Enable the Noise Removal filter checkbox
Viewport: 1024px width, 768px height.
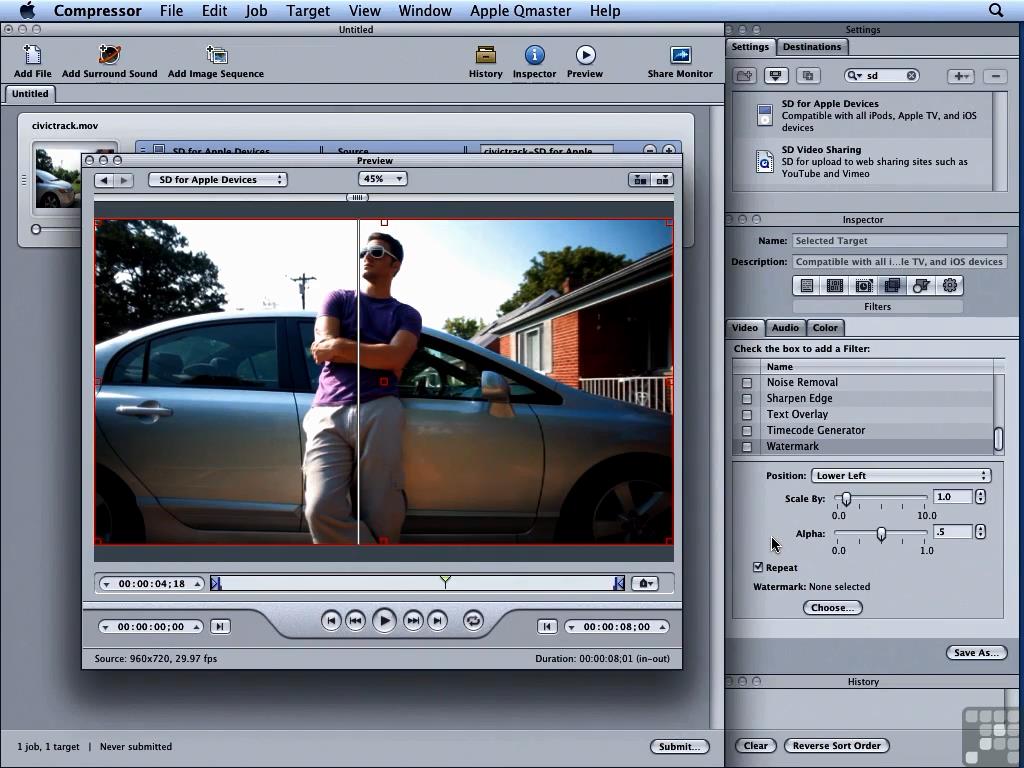(x=746, y=383)
